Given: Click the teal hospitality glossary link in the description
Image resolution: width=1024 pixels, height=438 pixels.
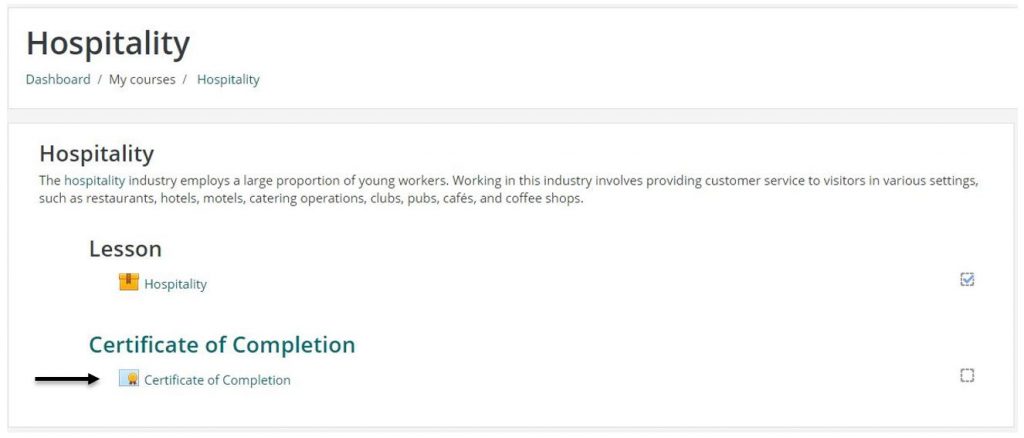Looking at the screenshot, I should tap(95, 181).
